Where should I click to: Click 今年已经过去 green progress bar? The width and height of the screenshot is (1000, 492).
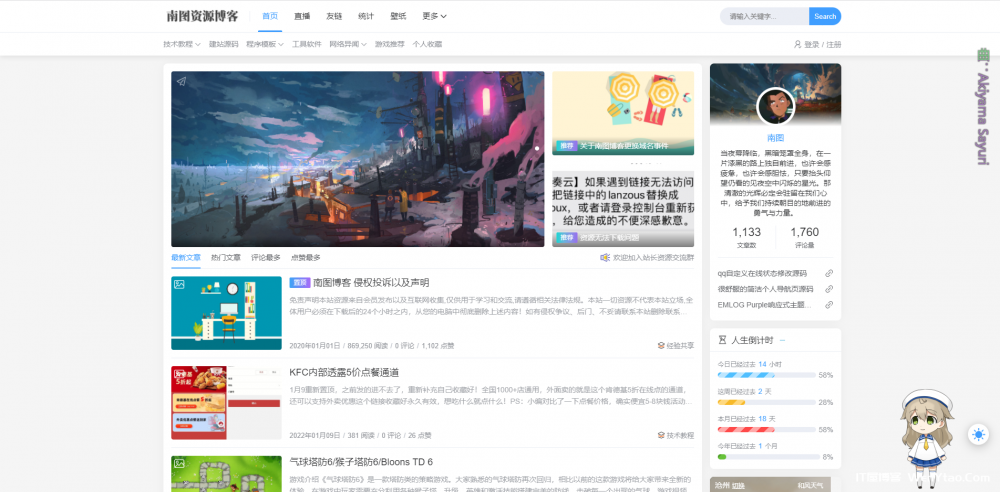tap(768, 457)
